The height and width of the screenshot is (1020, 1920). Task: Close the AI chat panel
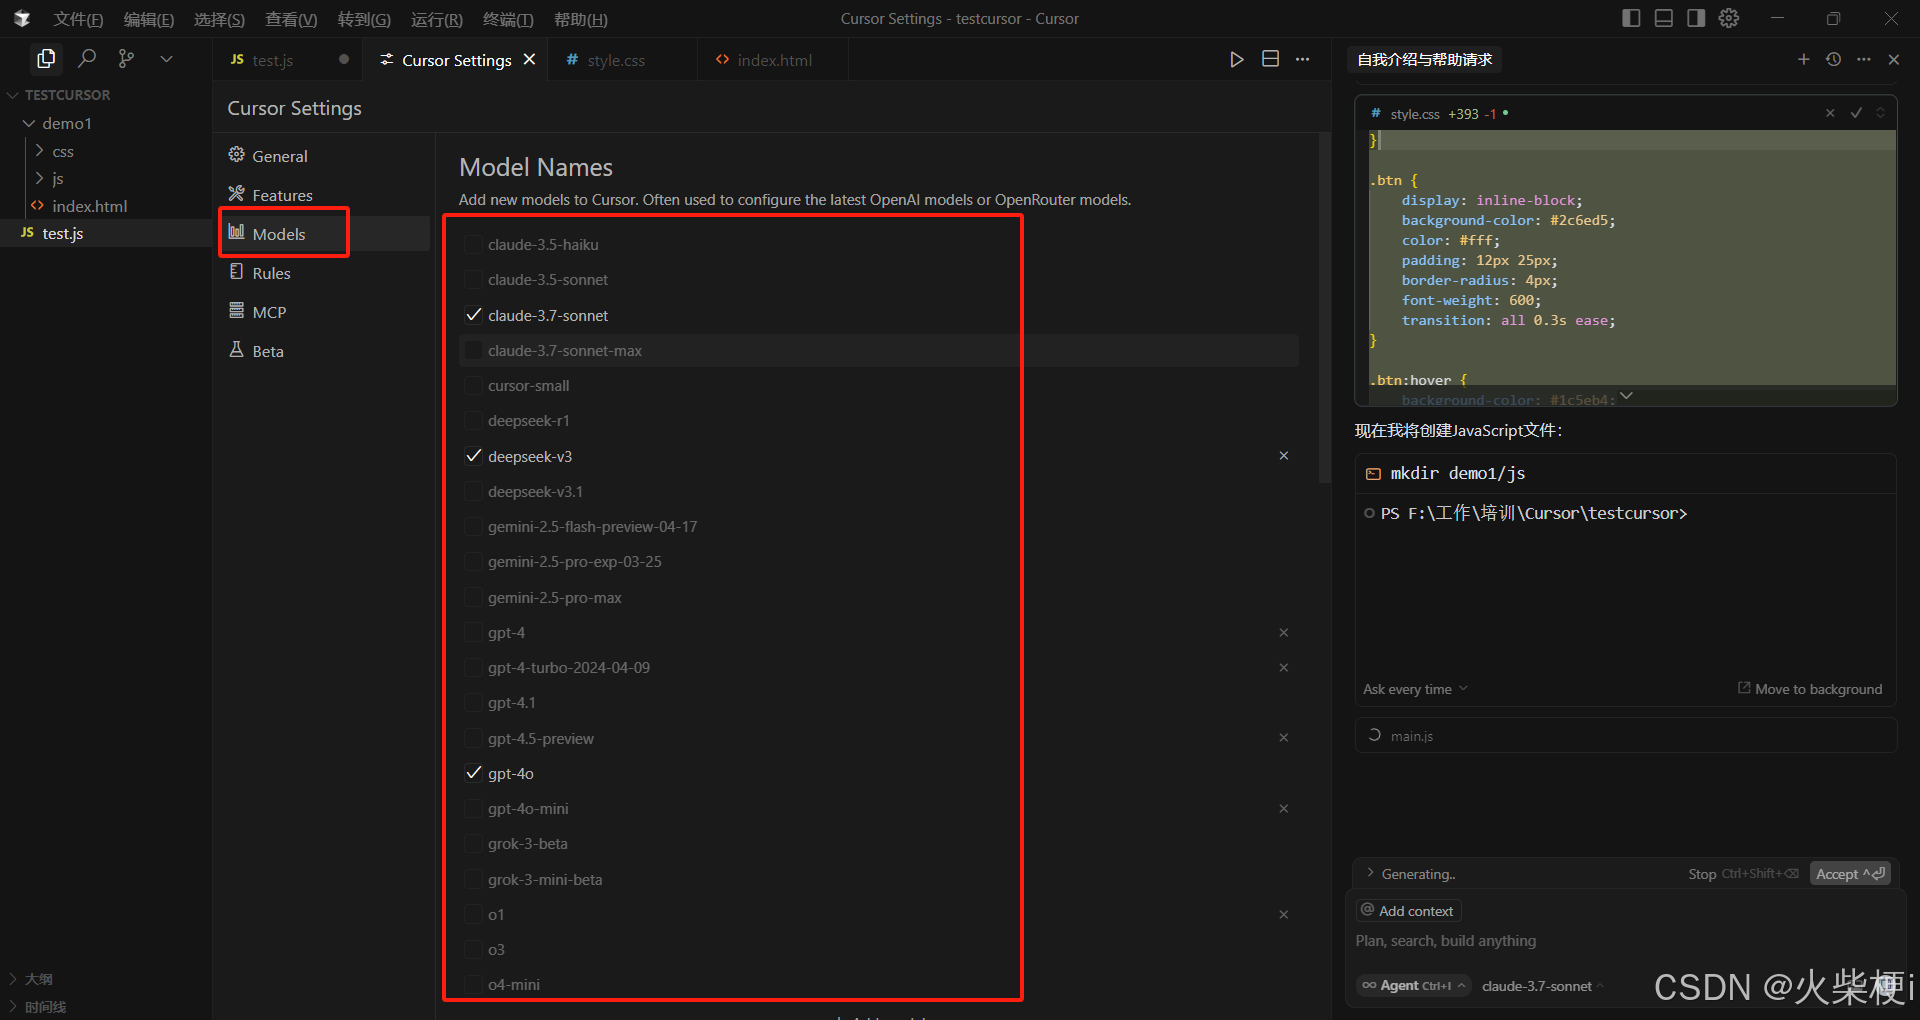1894,59
